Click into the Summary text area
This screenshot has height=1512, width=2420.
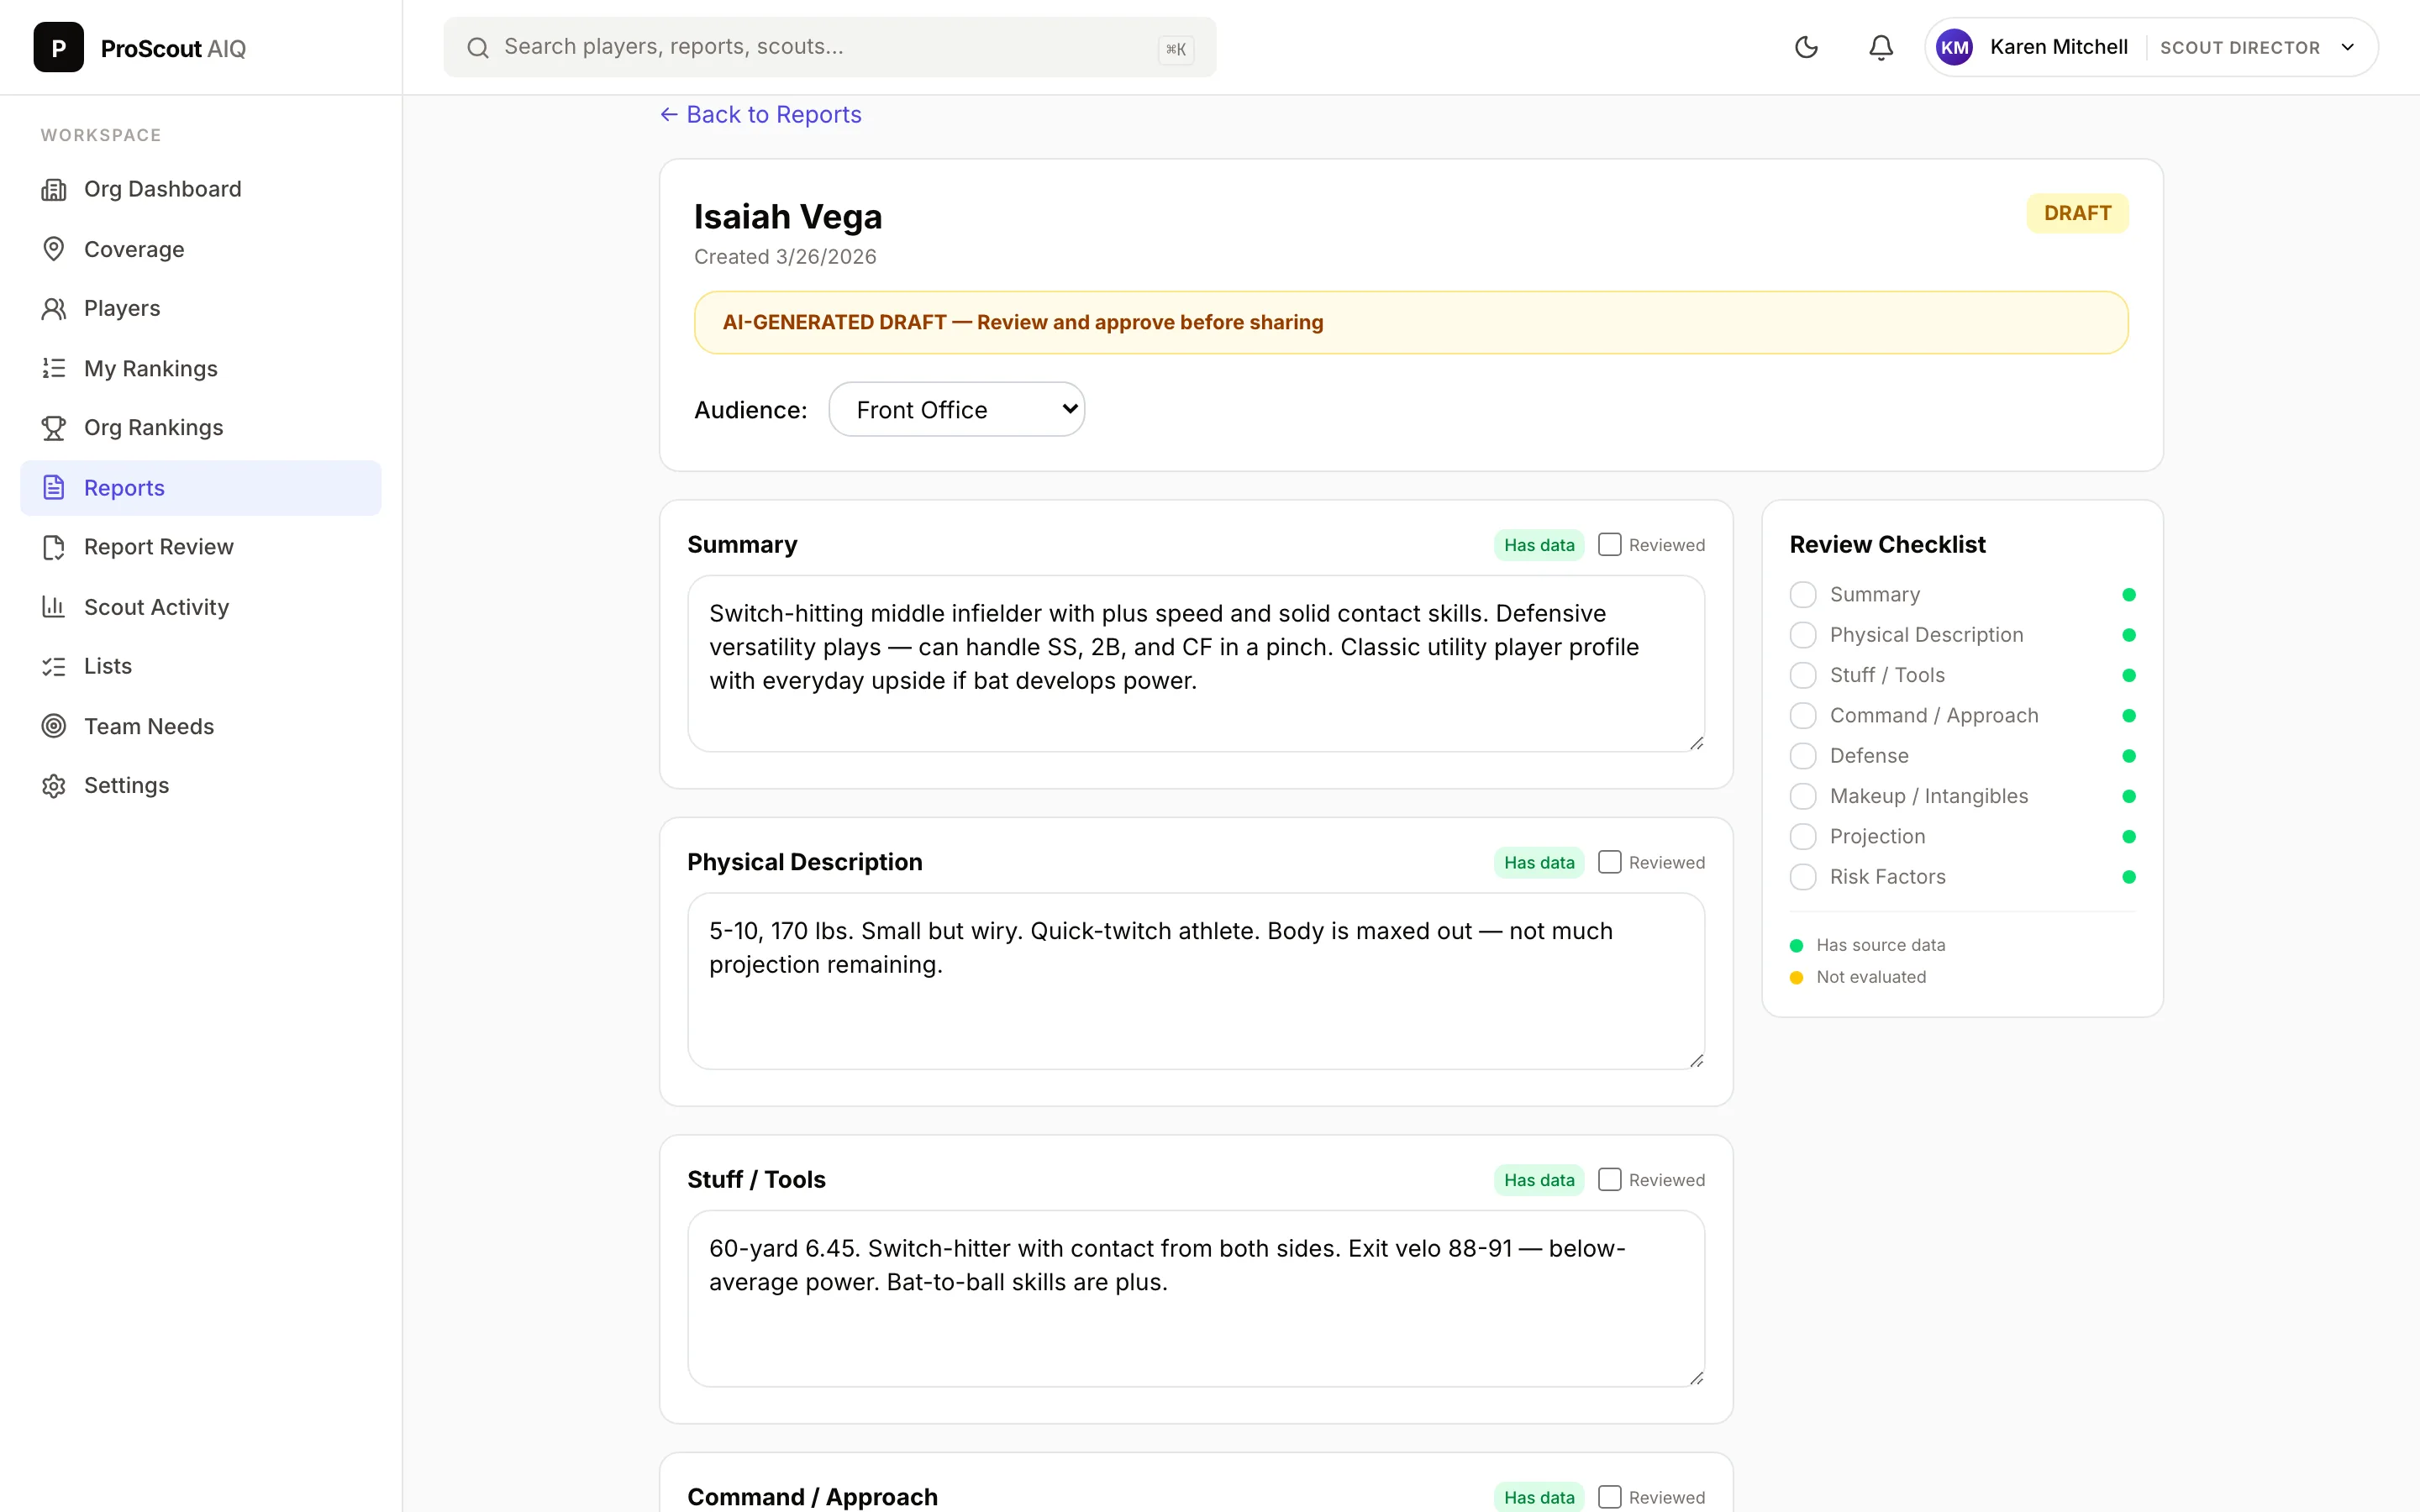1196,663
